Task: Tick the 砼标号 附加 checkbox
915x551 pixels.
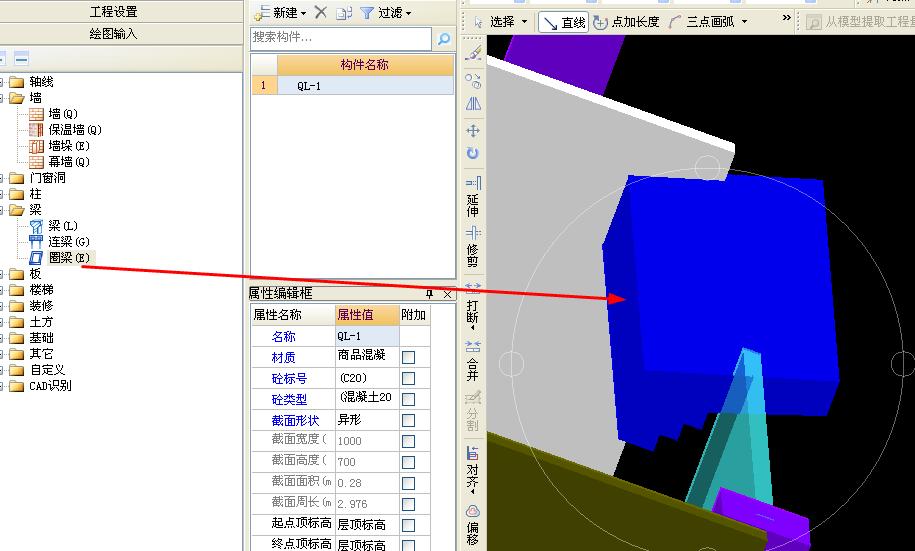Action: [408, 378]
